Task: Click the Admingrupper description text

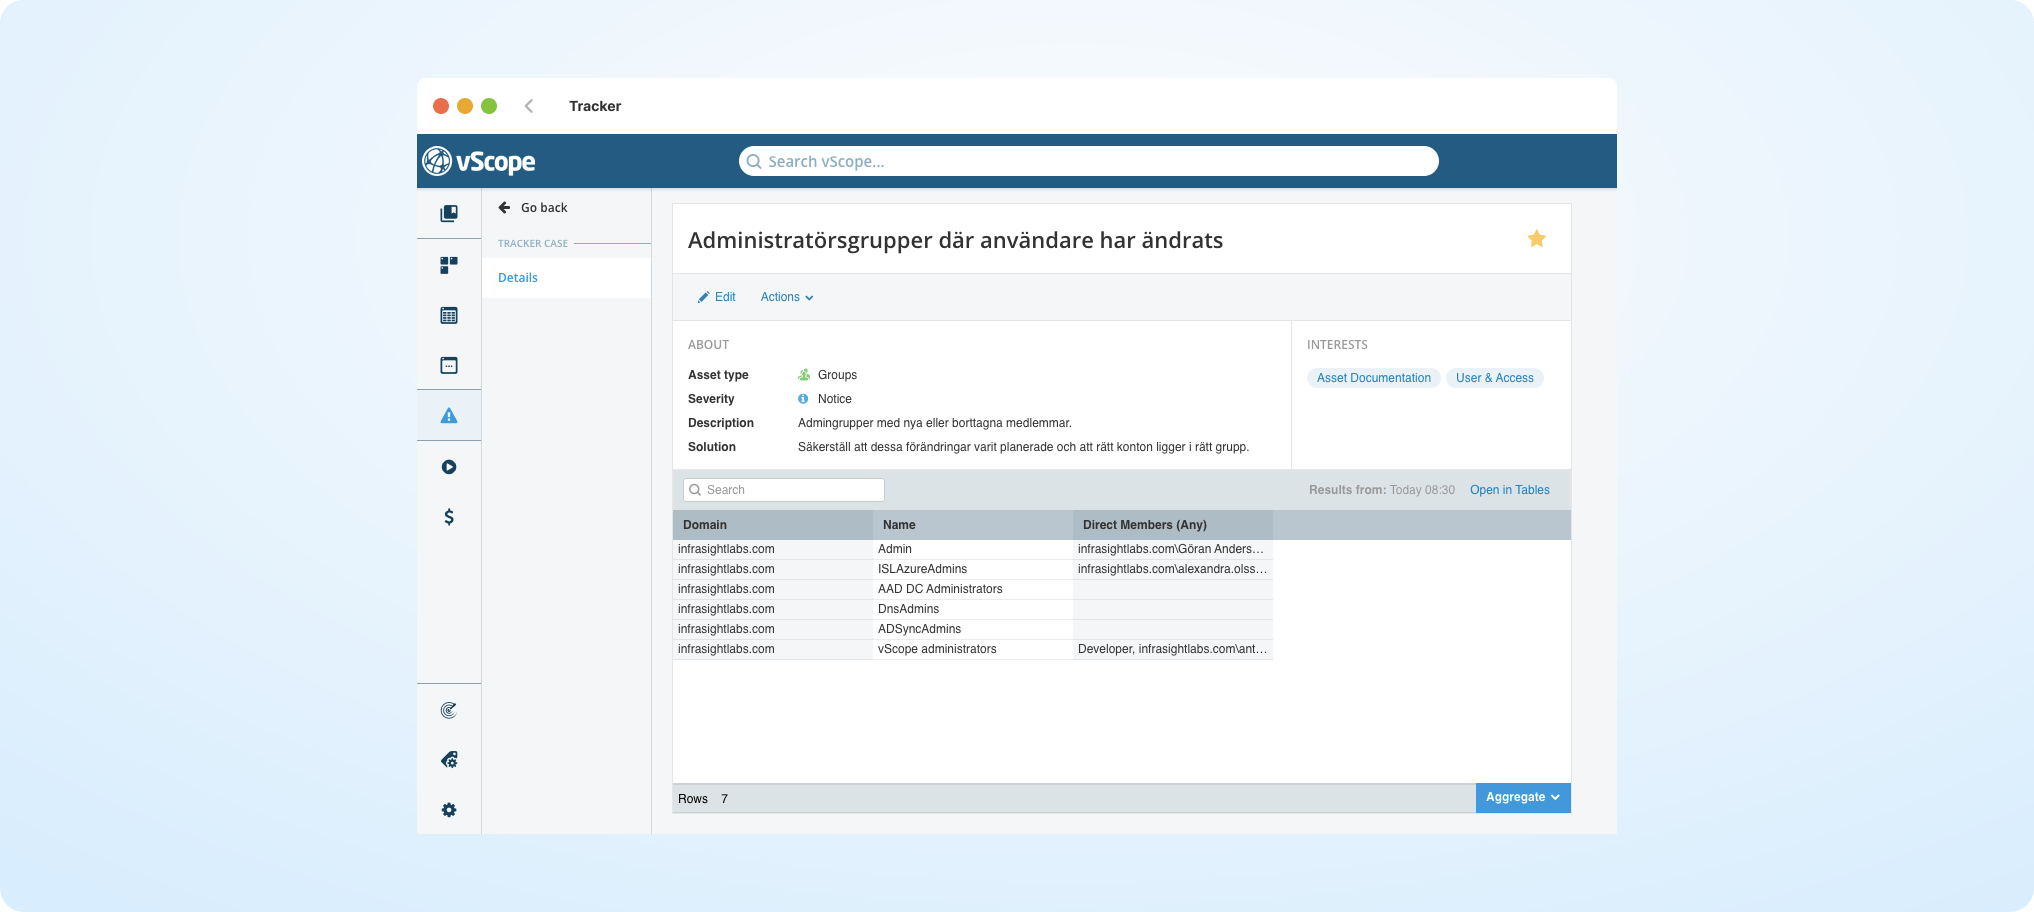Action: tap(935, 423)
